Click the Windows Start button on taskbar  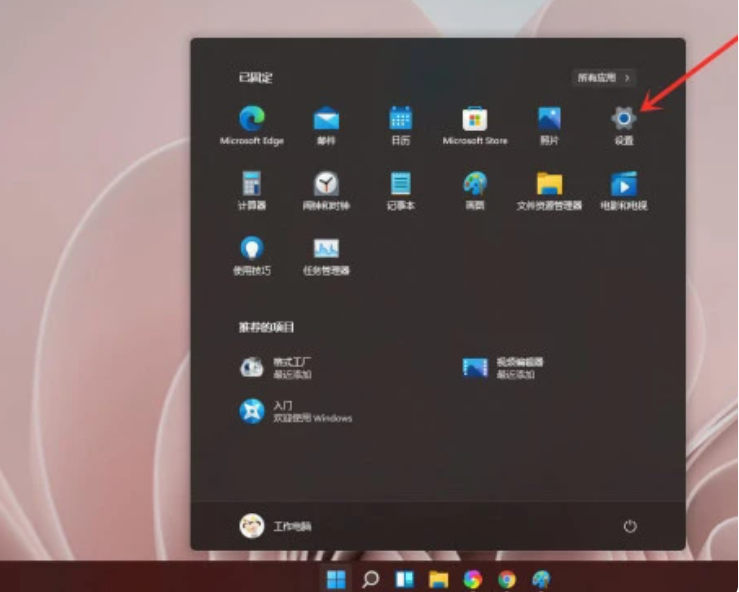pos(336,579)
